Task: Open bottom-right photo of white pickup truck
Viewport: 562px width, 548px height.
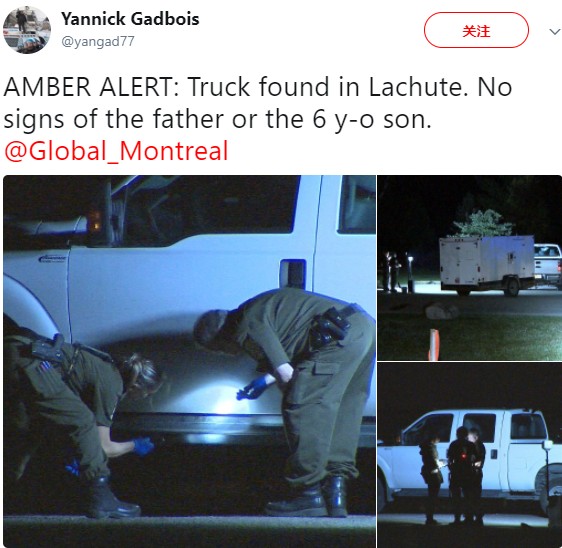Action: [469, 455]
